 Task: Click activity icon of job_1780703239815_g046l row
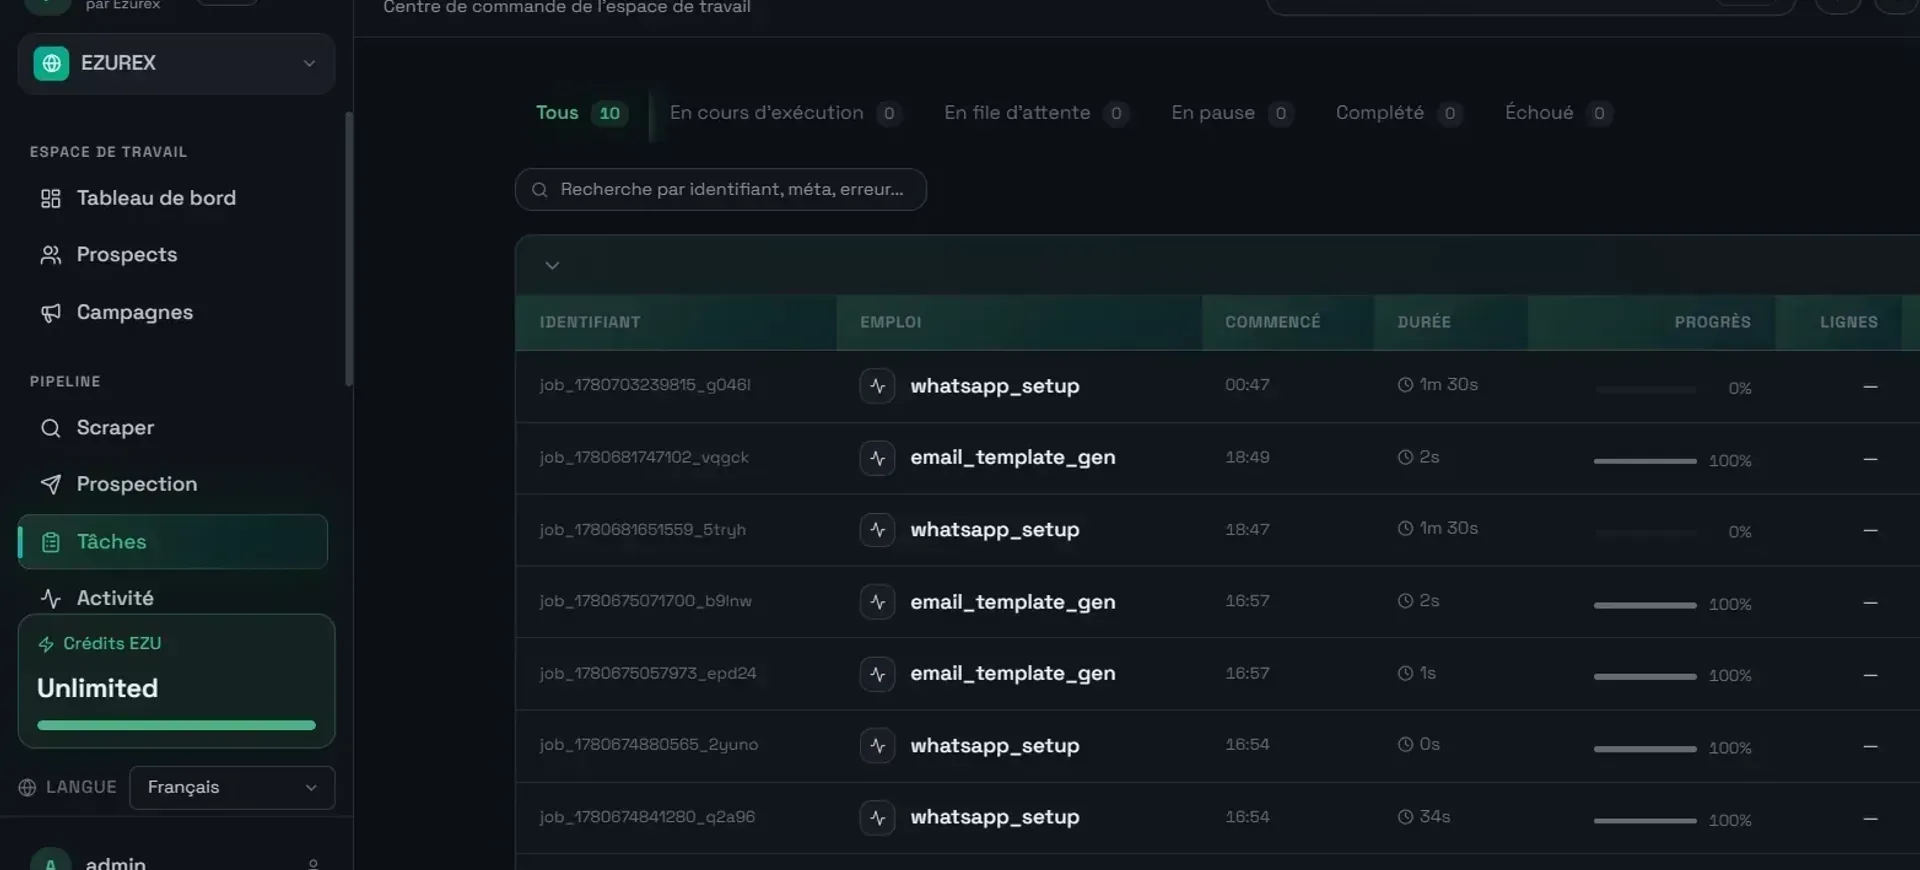(x=877, y=385)
